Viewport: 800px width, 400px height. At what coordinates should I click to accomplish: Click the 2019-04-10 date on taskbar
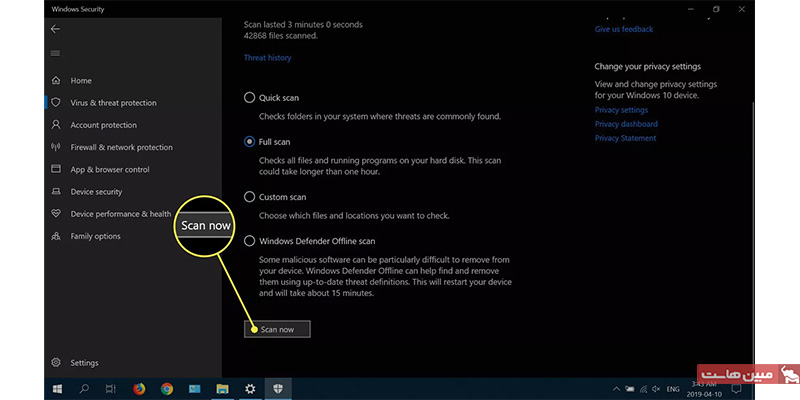pos(705,394)
